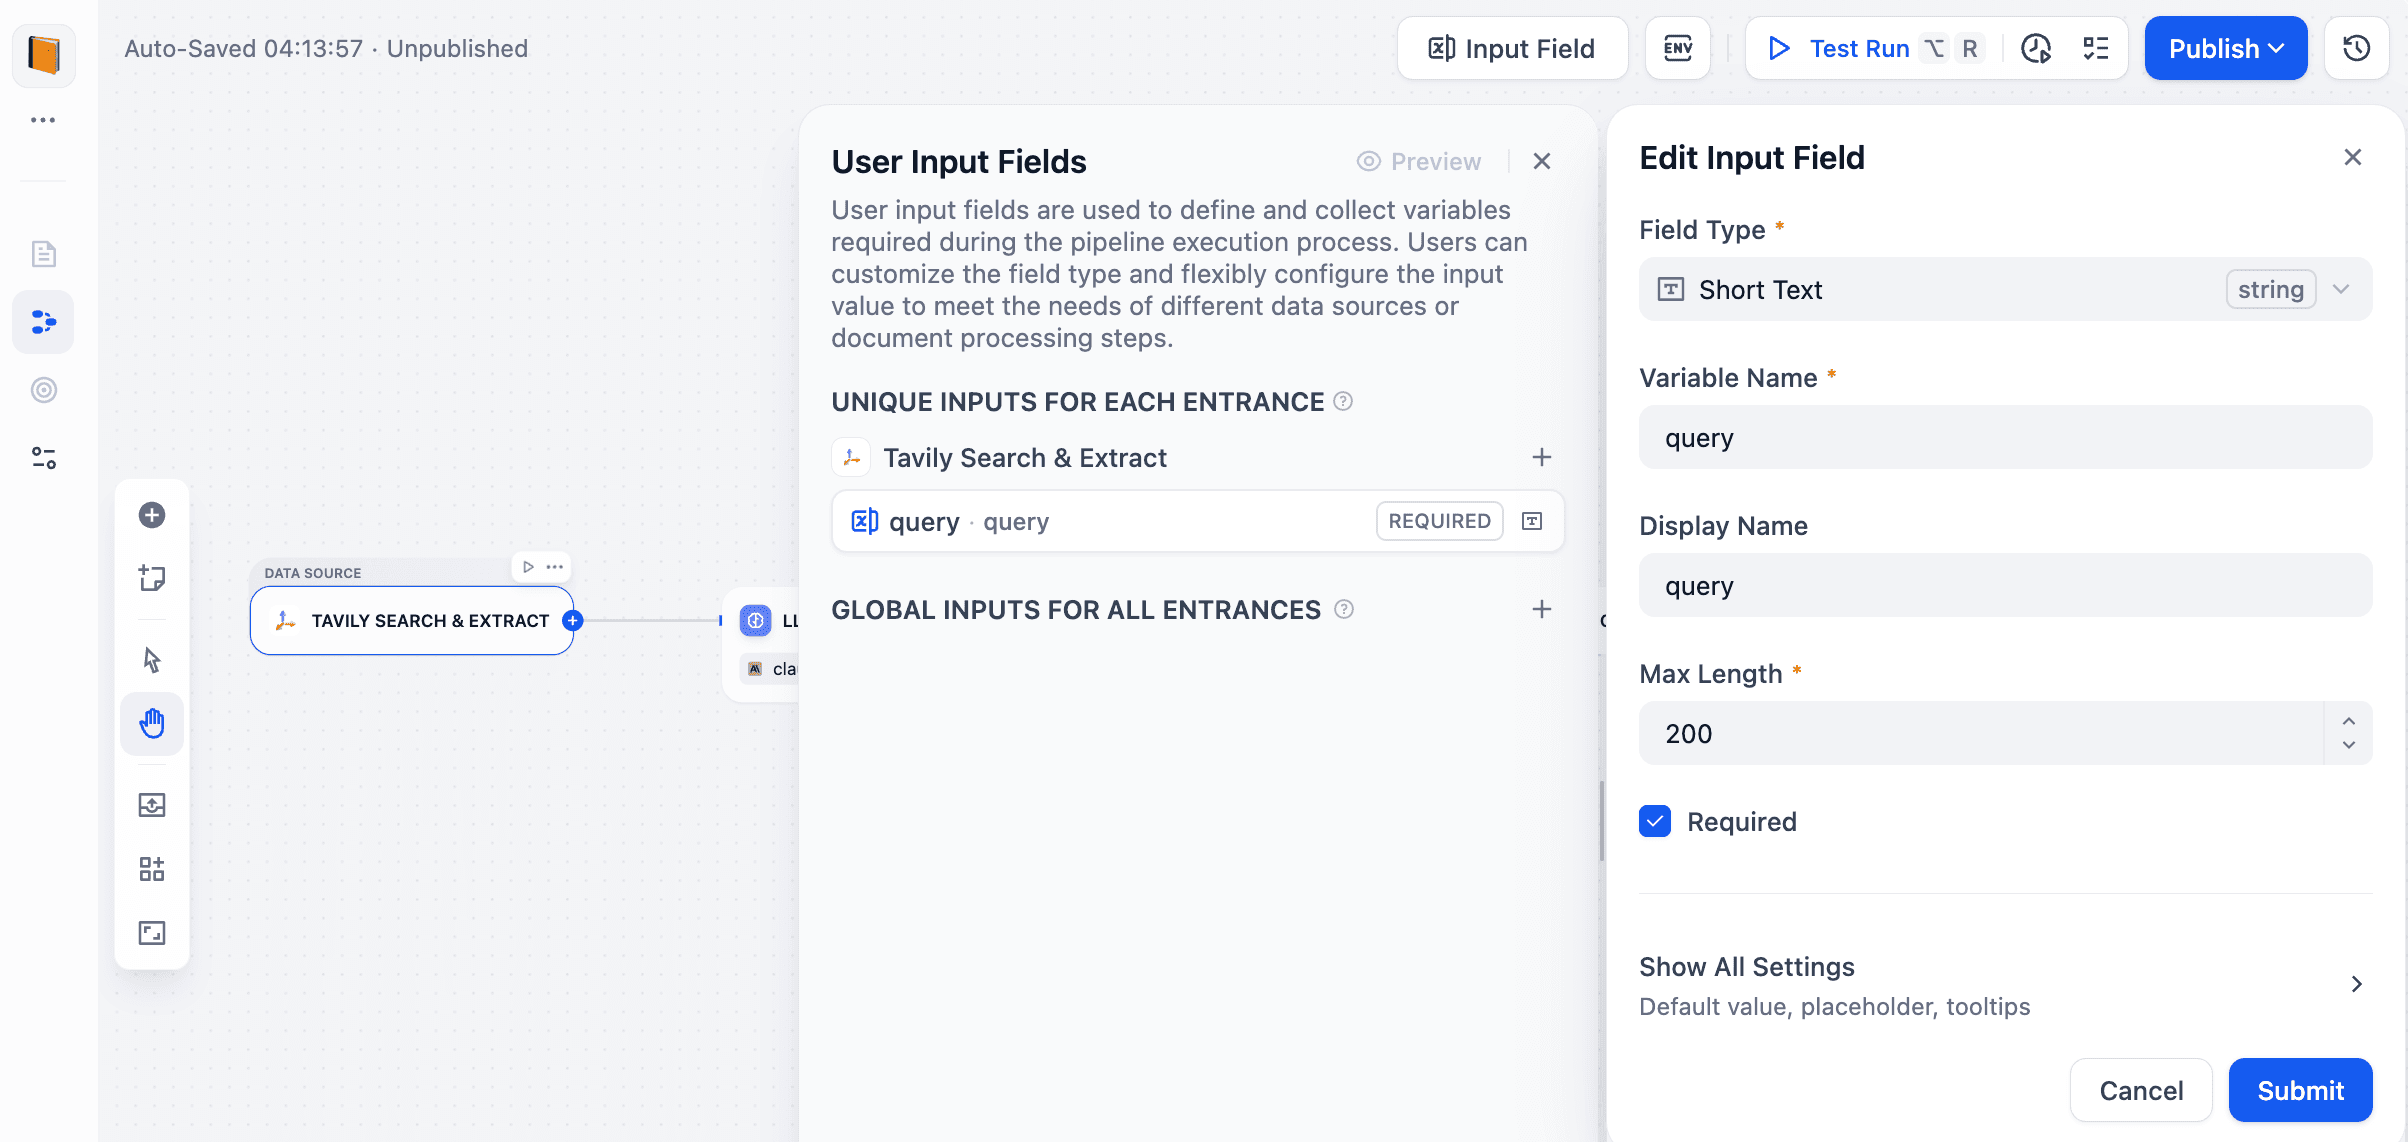The height and width of the screenshot is (1142, 2408).
Task: Open the pipeline tab in left sidebar
Action: click(x=43, y=322)
